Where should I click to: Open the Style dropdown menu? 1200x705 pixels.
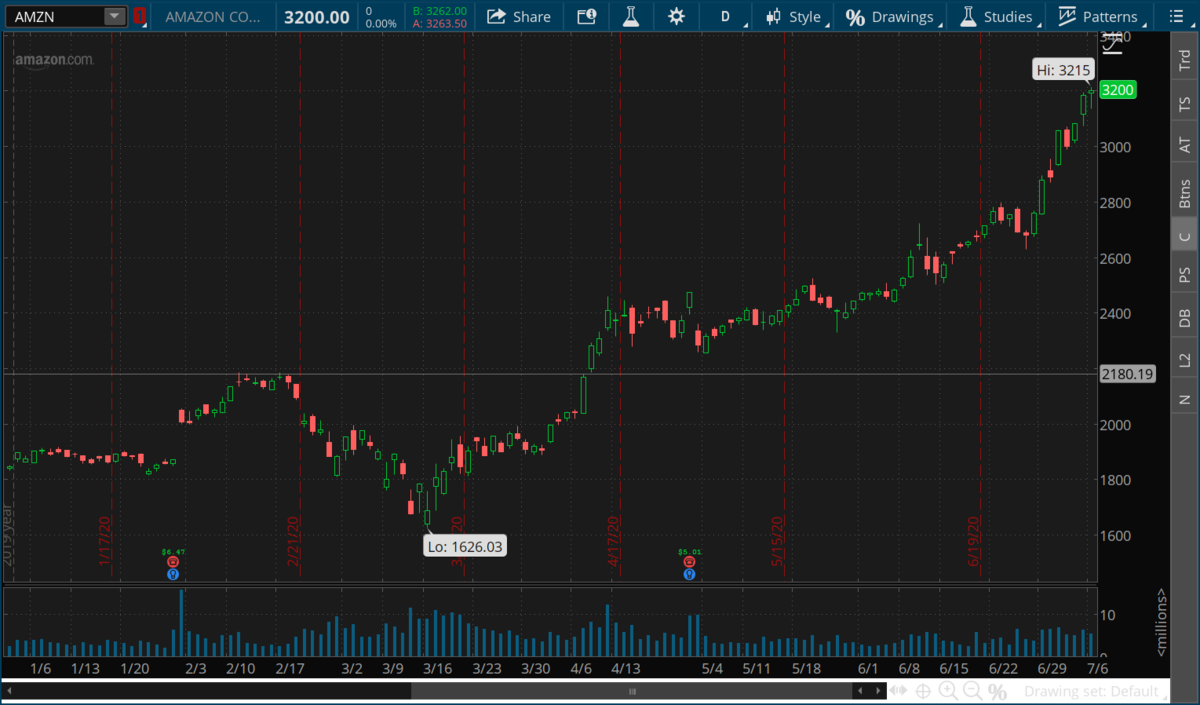click(799, 16)
